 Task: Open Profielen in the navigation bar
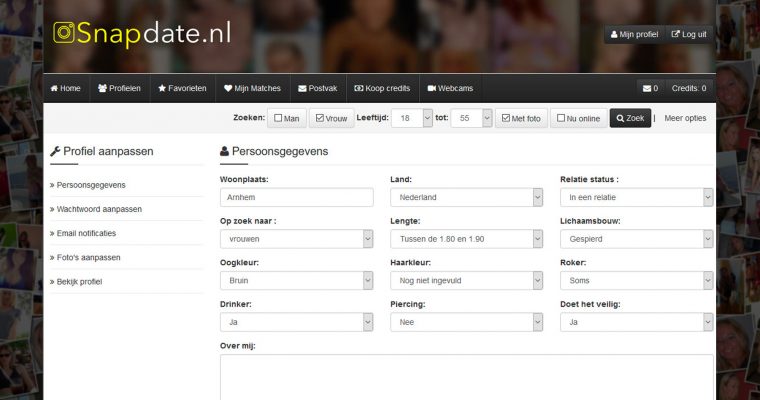point(119,88)
